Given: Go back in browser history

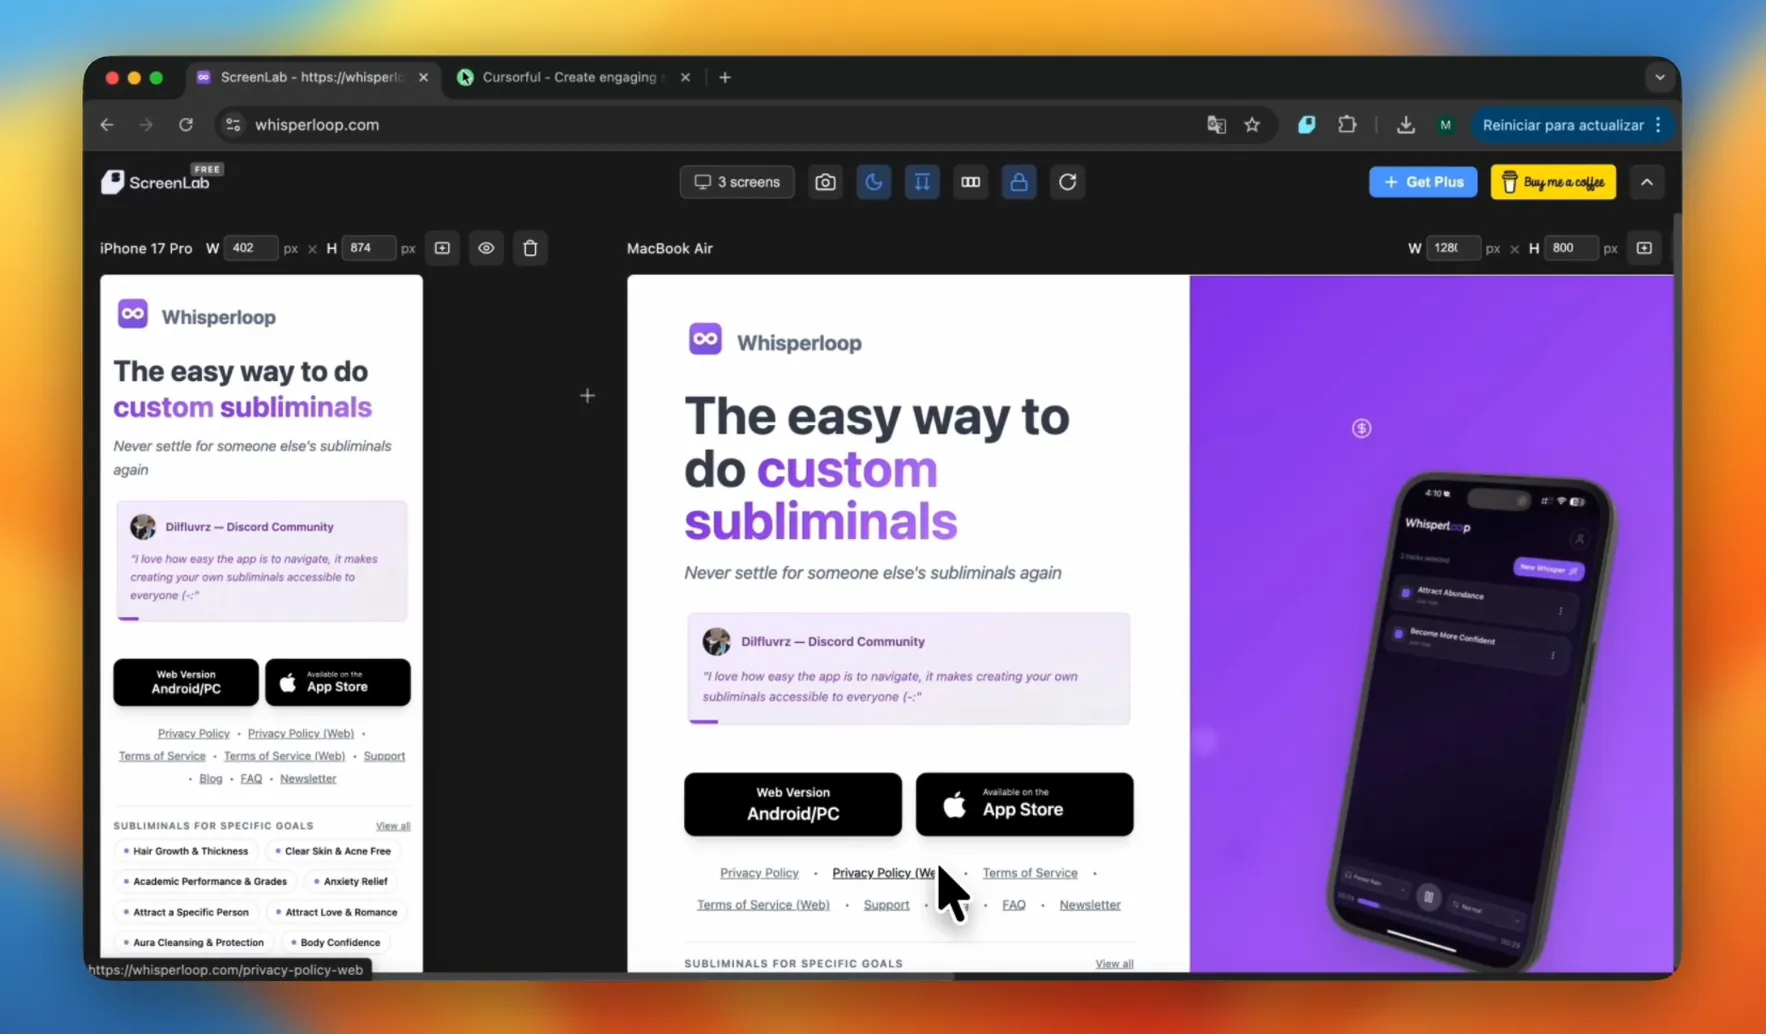Looking at the screenshot, I should (107, 125).
